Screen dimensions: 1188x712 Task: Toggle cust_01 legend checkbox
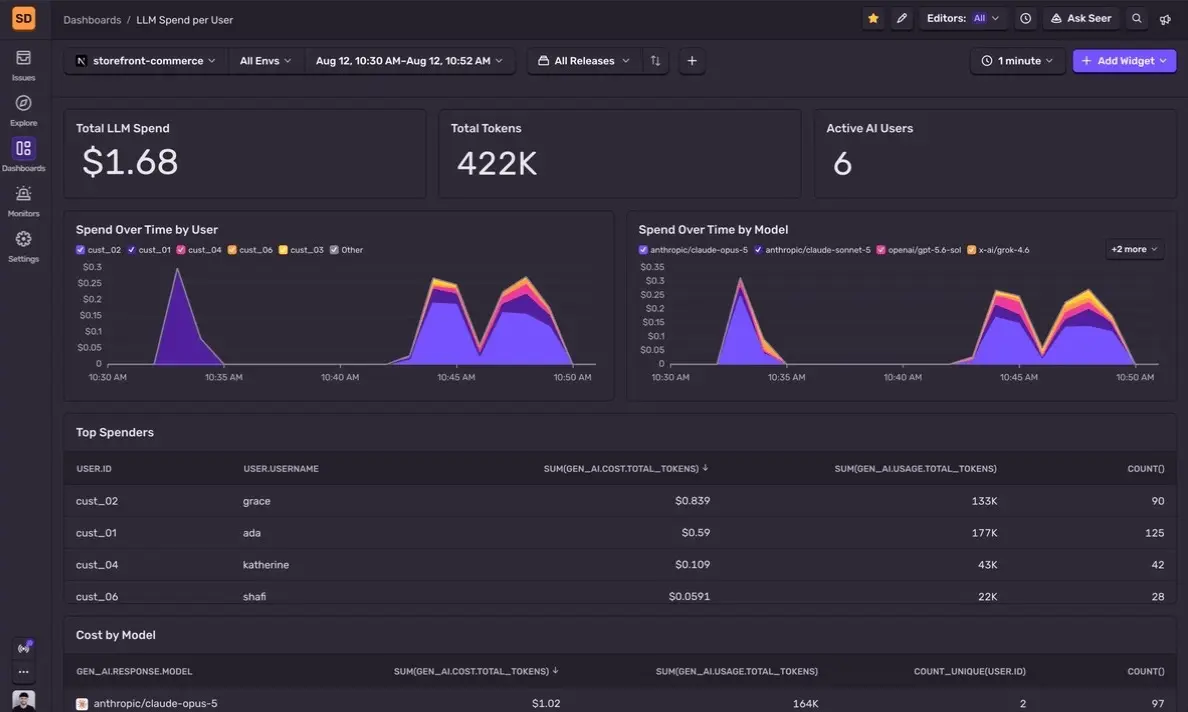point(131,250)
